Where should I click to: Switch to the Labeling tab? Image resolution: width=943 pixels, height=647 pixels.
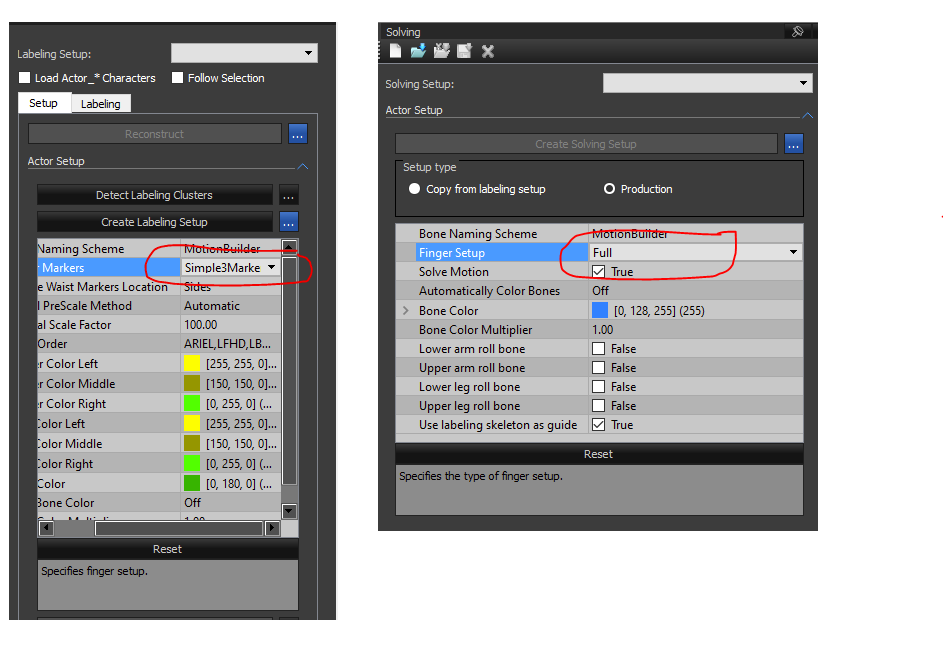(100, 104)
